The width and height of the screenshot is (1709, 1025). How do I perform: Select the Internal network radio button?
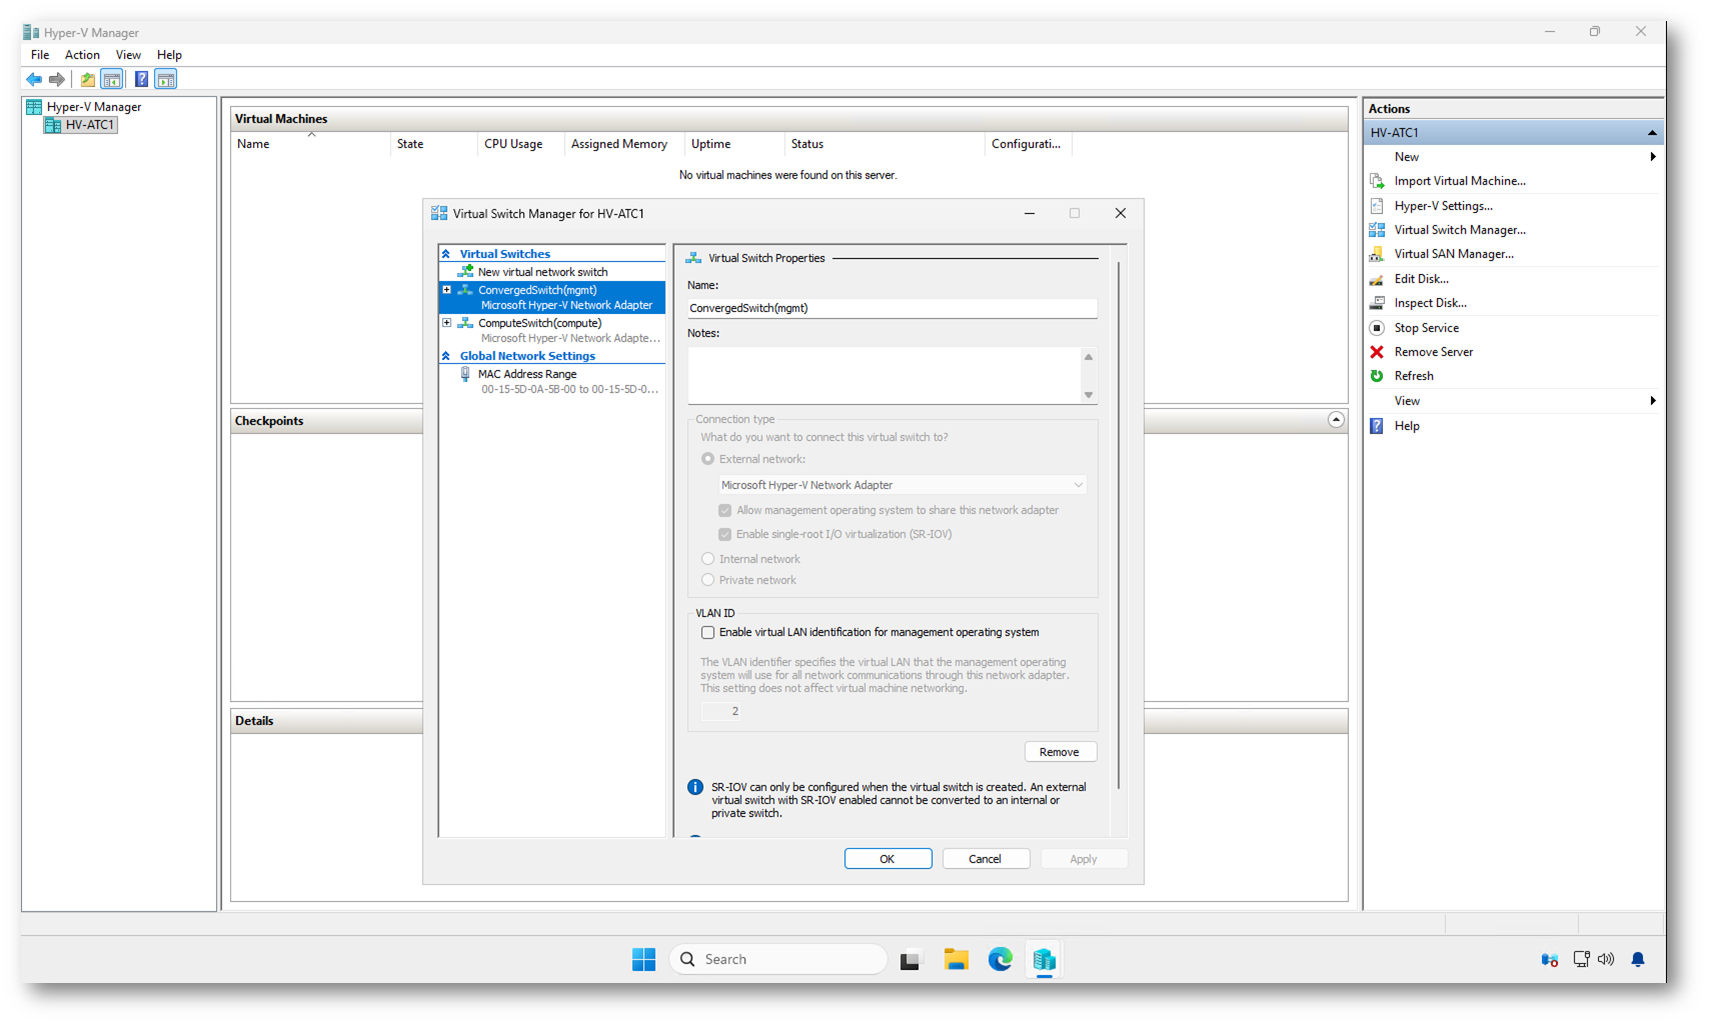708,559
